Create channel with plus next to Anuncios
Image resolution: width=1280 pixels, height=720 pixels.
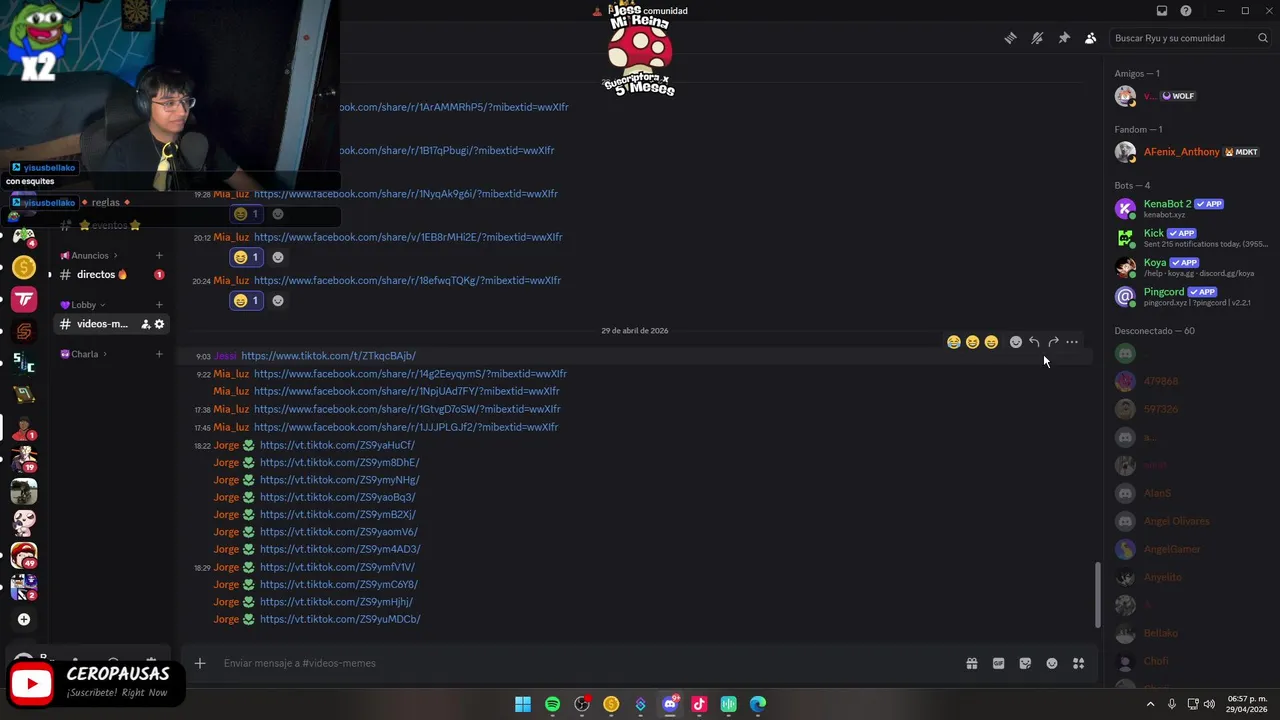pos(159,255)
